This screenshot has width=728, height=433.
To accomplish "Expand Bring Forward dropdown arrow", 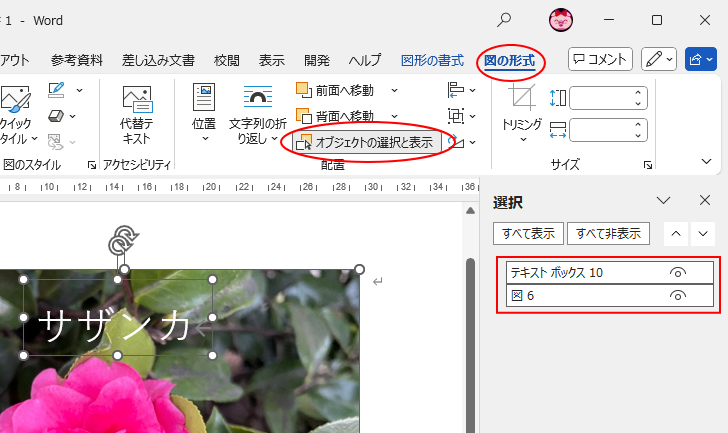I will tap(394, 90).
